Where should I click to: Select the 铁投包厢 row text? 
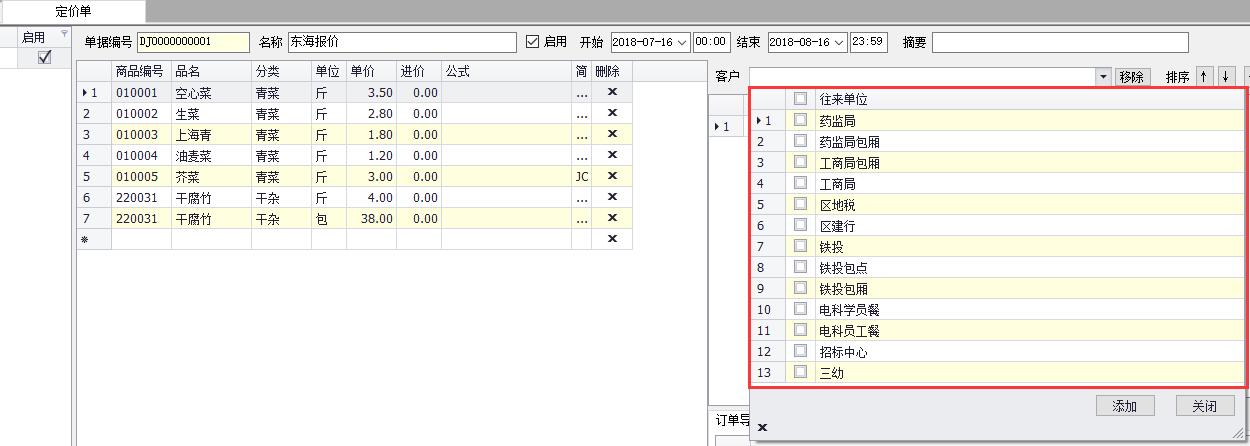point(843,288)
